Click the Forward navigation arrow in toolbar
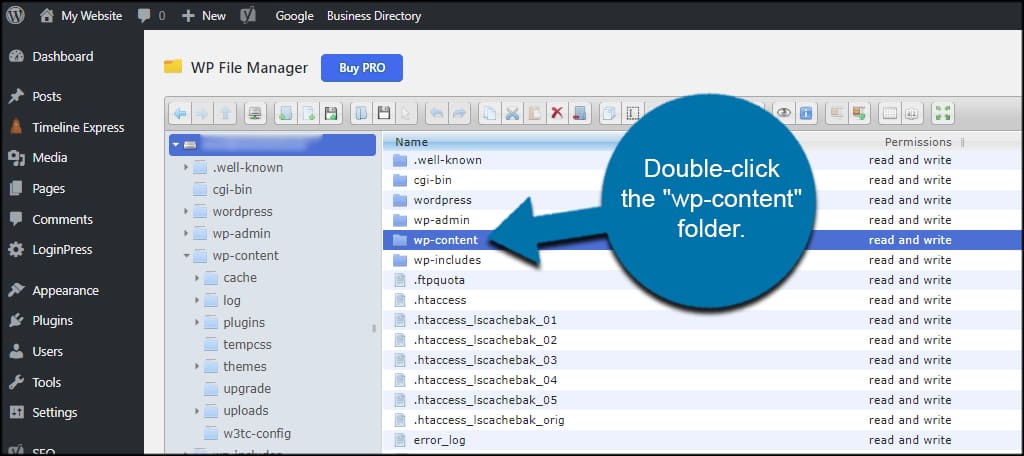Viewport: 1024px width, 456px height. pyautogui.click(x=202, y=113)
